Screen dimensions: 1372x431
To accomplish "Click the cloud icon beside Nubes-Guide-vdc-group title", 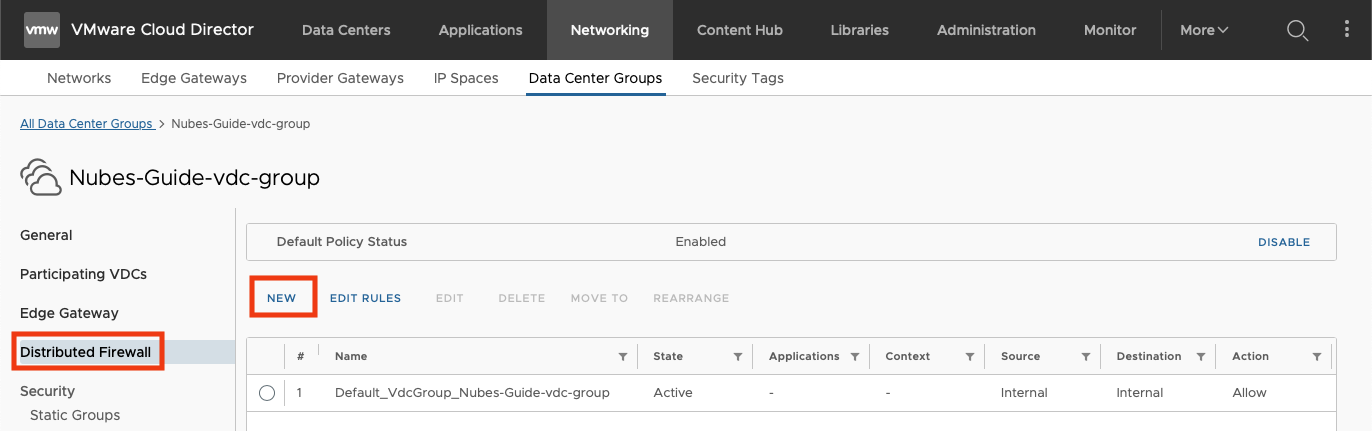I will tap(41, 178).
